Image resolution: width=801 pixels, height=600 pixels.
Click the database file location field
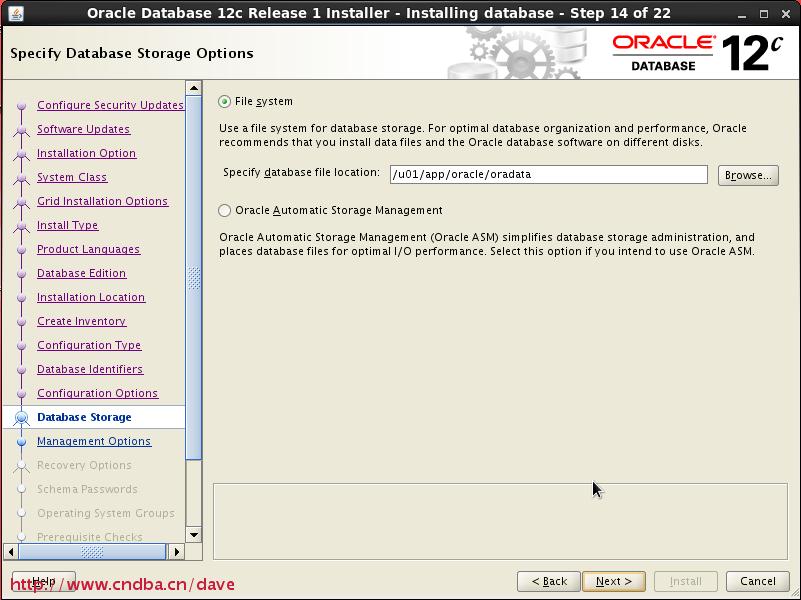[x=549, y=175]
